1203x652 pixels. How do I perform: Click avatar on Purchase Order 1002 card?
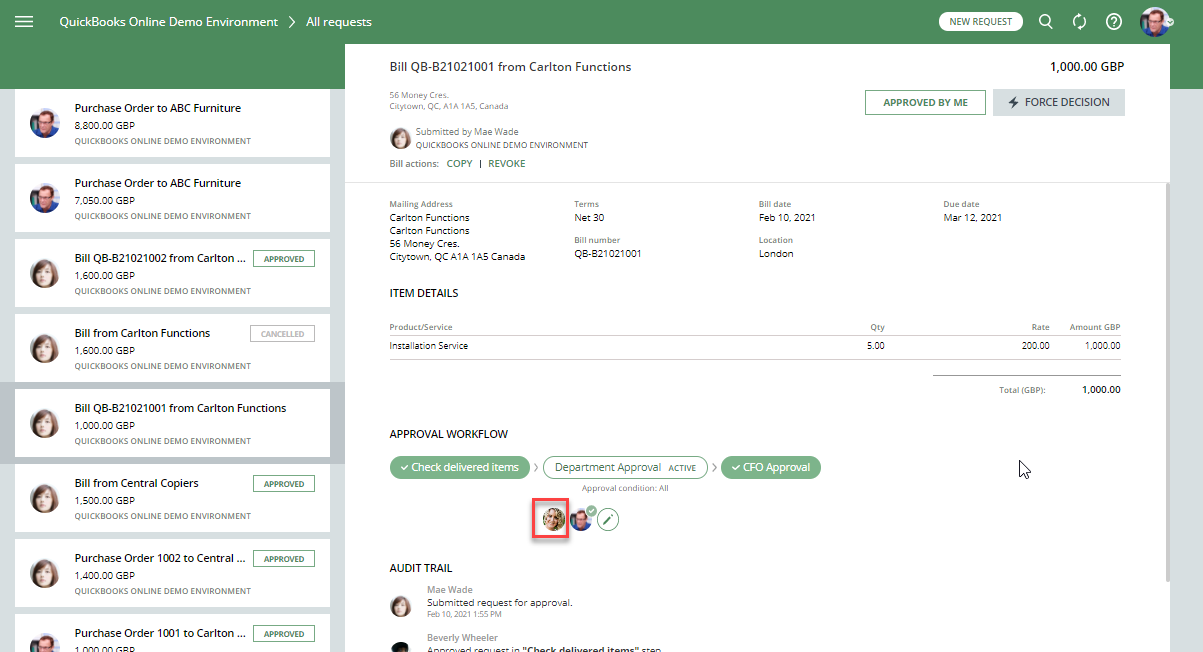point(44,573)
